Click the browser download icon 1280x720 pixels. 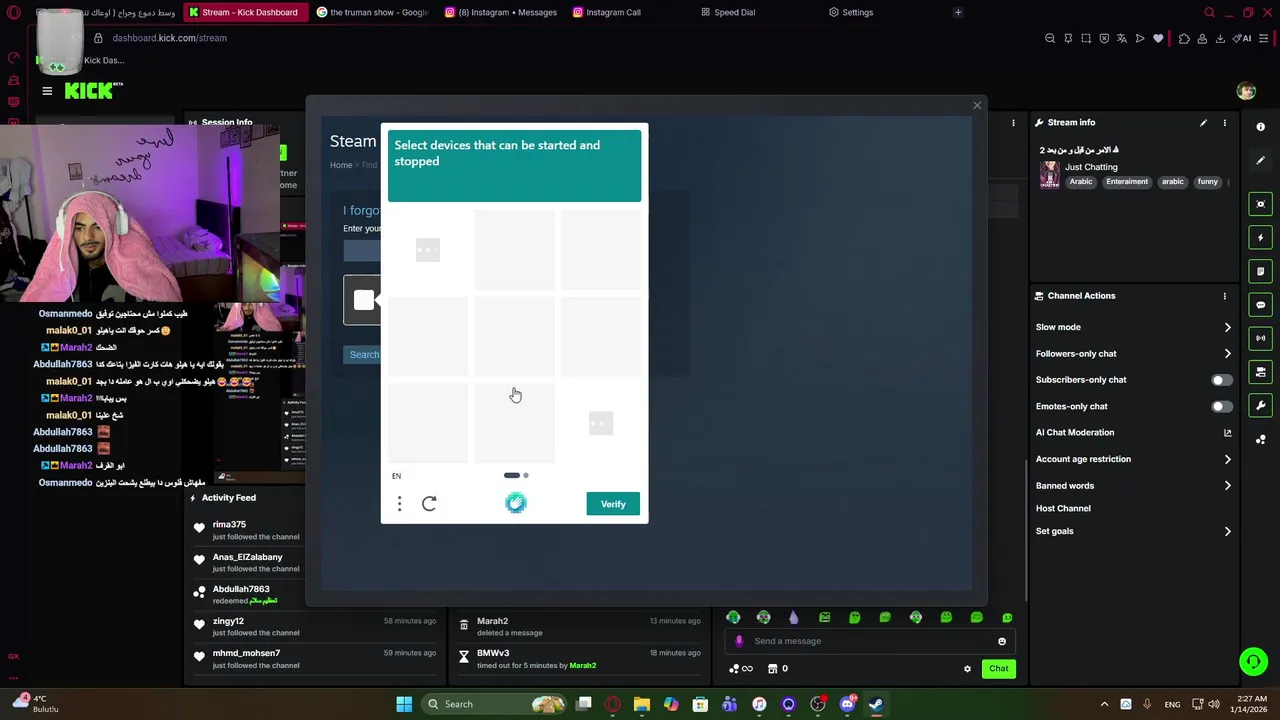(1220, 38)
